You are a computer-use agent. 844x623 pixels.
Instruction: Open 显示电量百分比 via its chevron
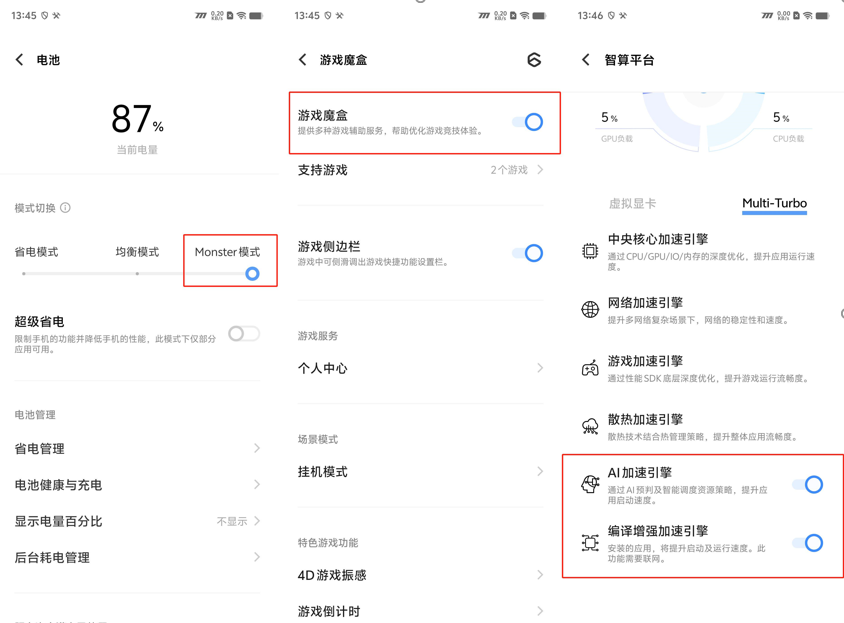coord(257,521)
